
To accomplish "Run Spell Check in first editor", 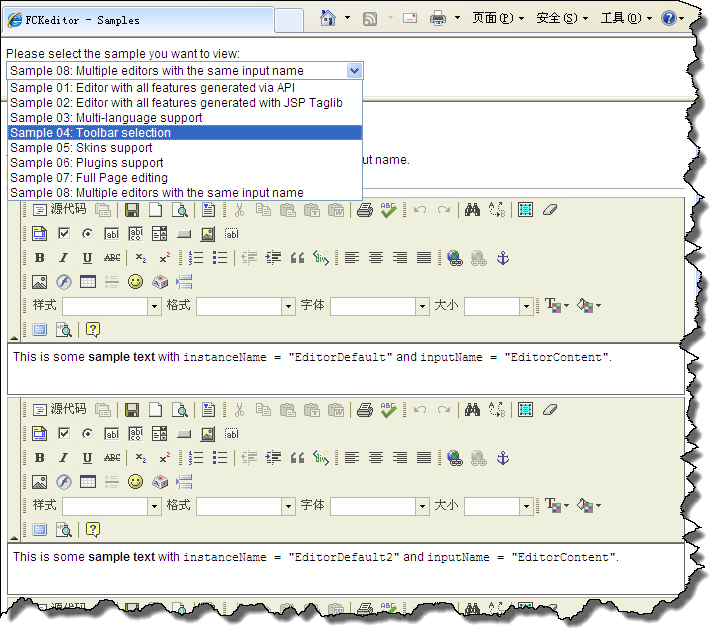I will tap(388, 210).
